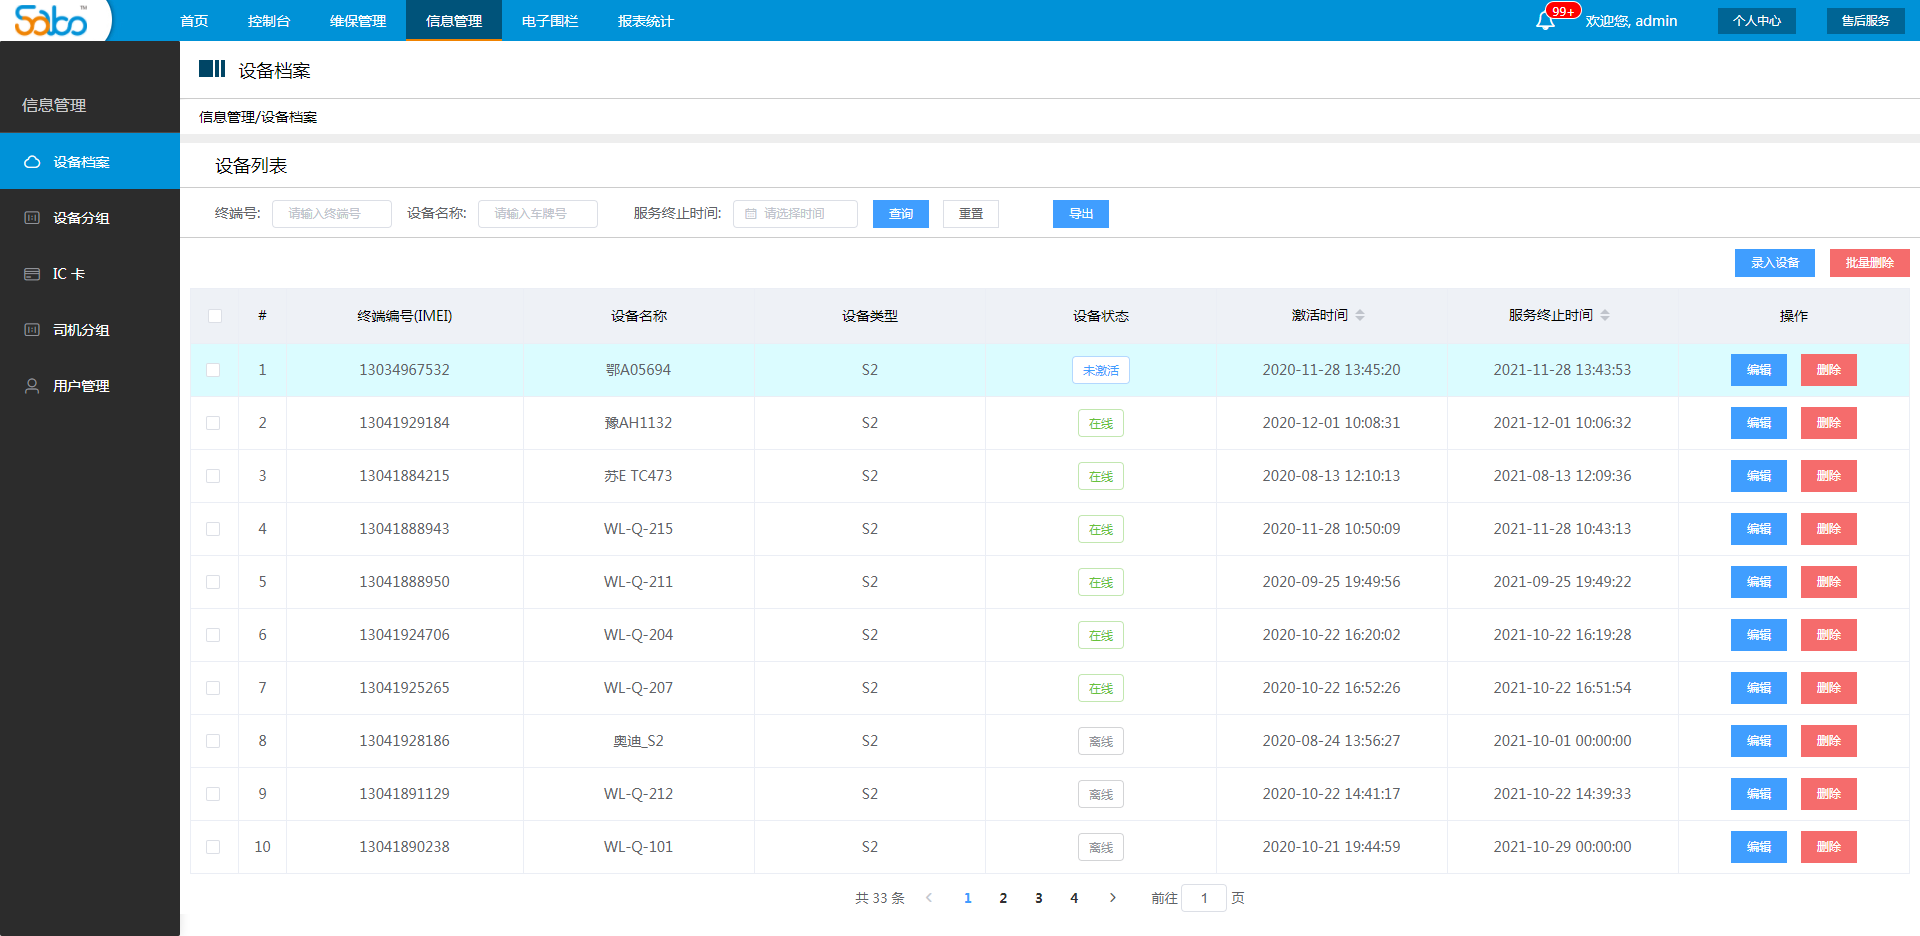The width and height of the screenshot is (1920, 936).
Task: Click the notification bell icon
Action: tap(1545, 21)
